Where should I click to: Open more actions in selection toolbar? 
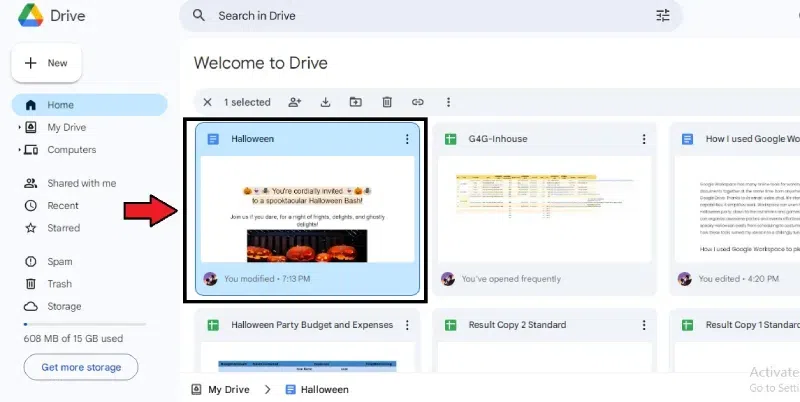point(448,102)
